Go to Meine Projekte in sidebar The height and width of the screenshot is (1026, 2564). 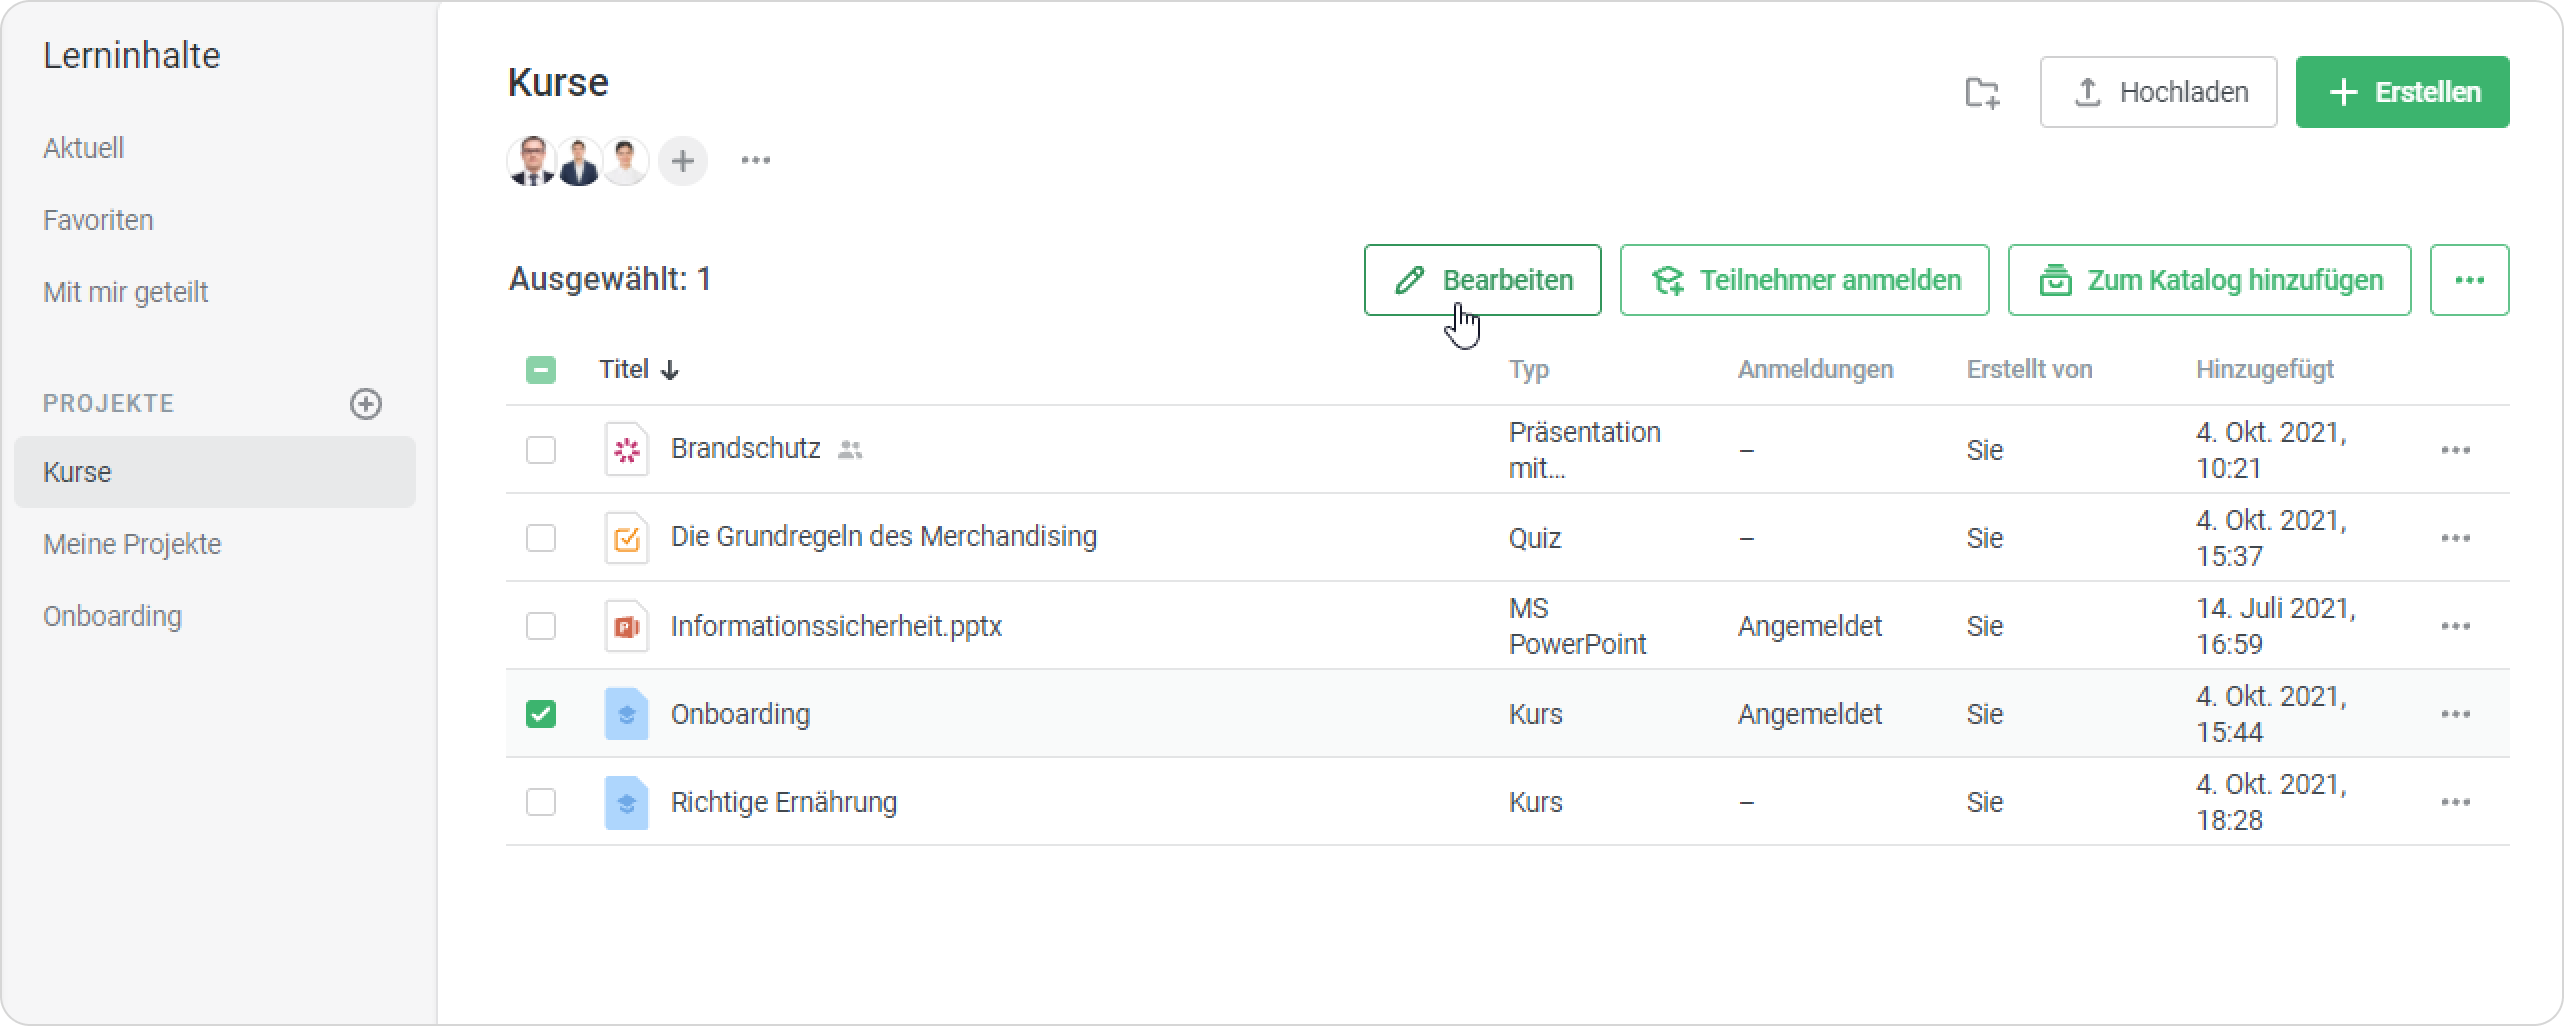point(132,544)
